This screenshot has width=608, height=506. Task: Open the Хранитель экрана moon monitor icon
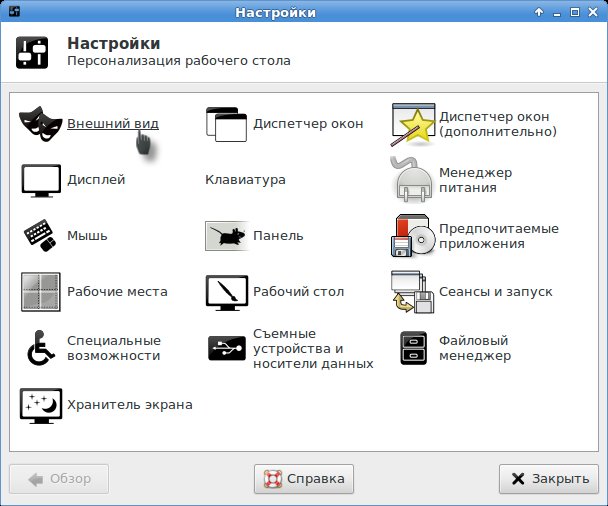point(41,406)
